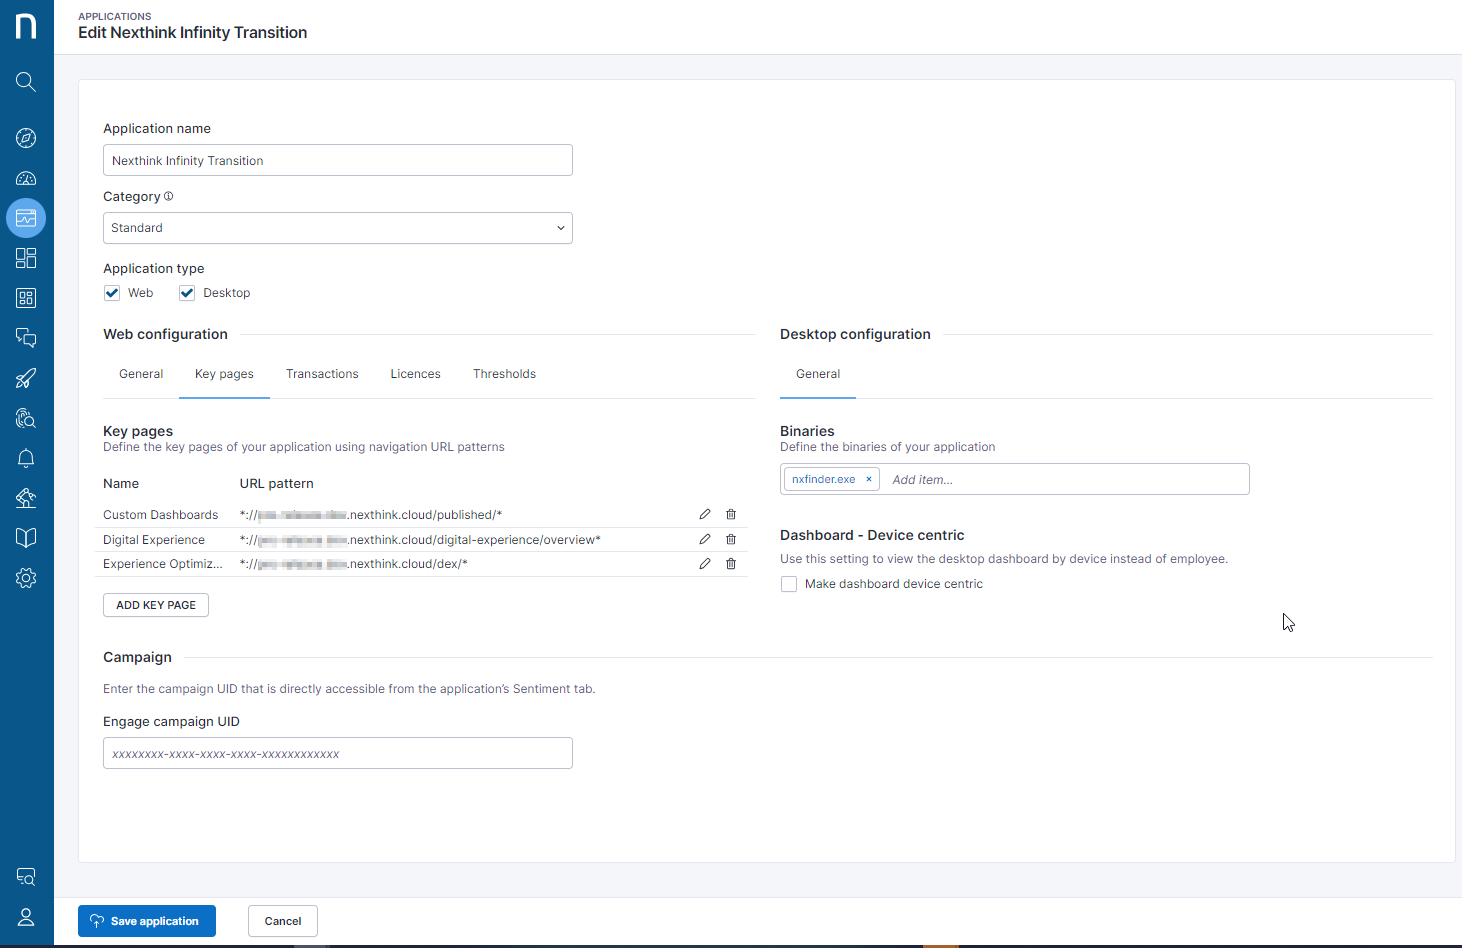Open the compass explore icon
Screen dimensions: 1462x948
[26, 138]
